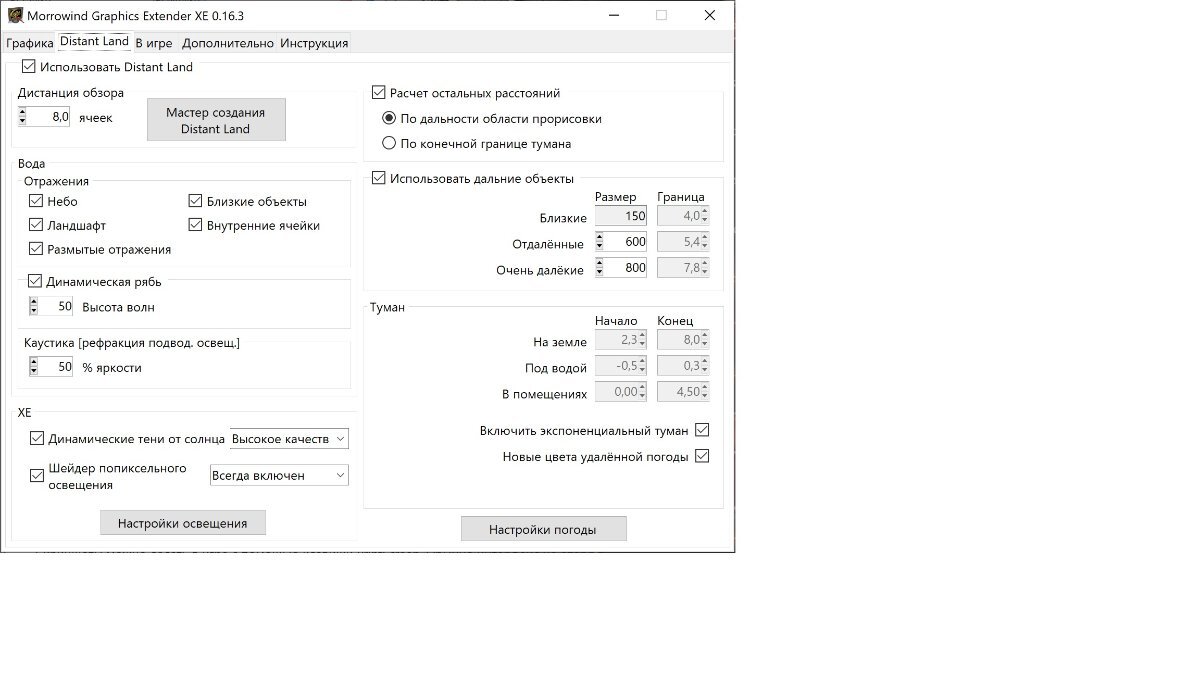Click the Высота волн value field

click(x=56, y=307)
